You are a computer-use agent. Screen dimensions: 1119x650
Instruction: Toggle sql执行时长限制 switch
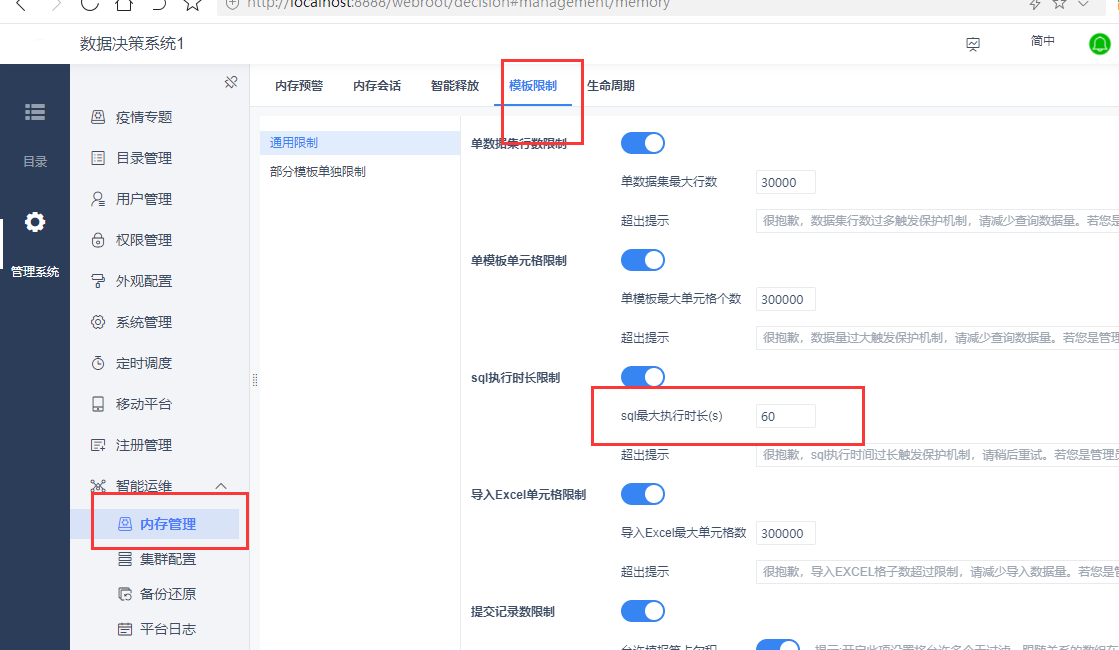pos(642,377)
